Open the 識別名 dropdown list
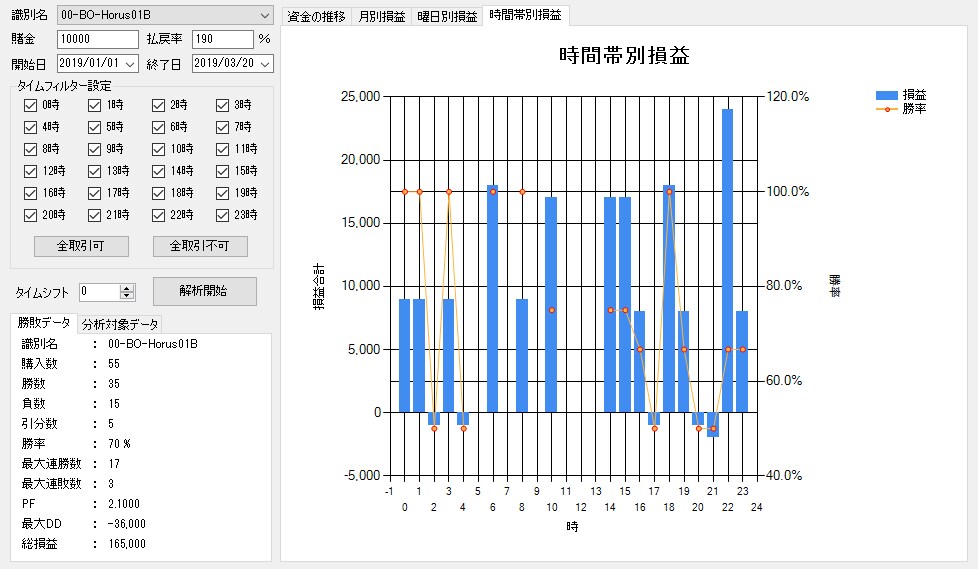Image resolution: width=978 pixels, height=569 pixels. (264, 15)
